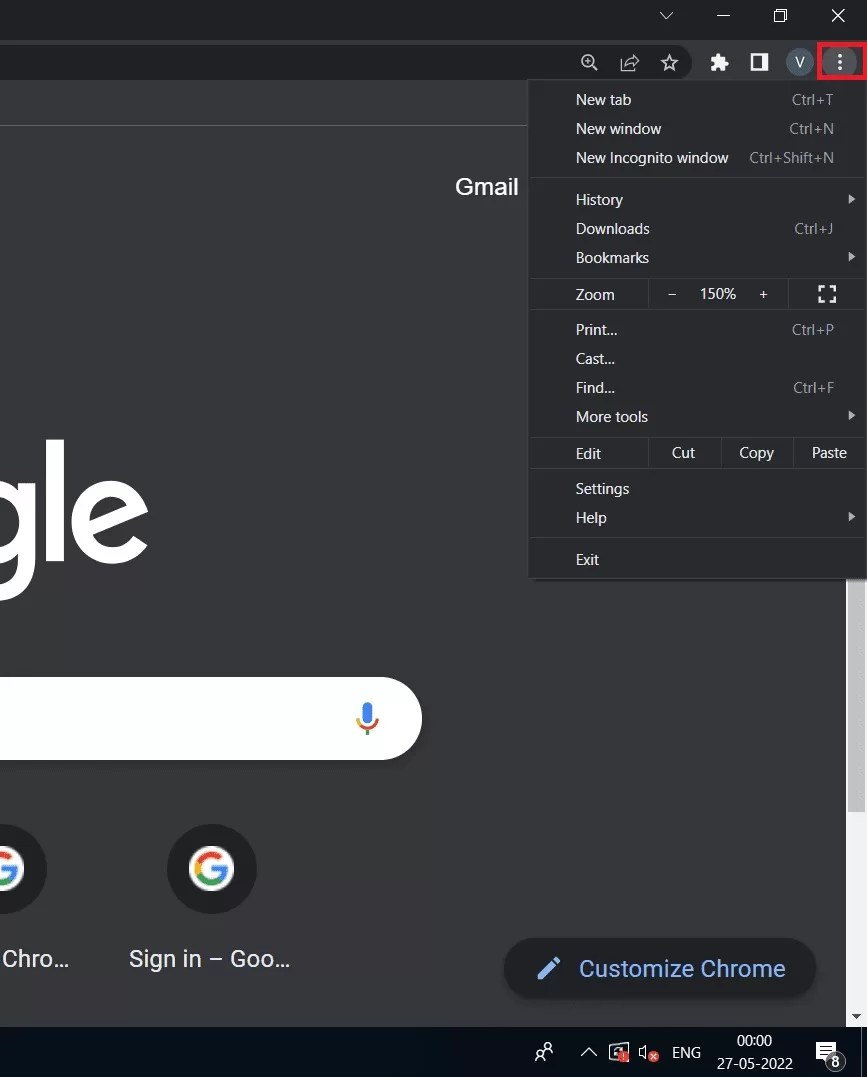Activate voice search microphone icon
Image resolution: width=867 pixels, height=1077 pixels.
[x=367, y=718]
